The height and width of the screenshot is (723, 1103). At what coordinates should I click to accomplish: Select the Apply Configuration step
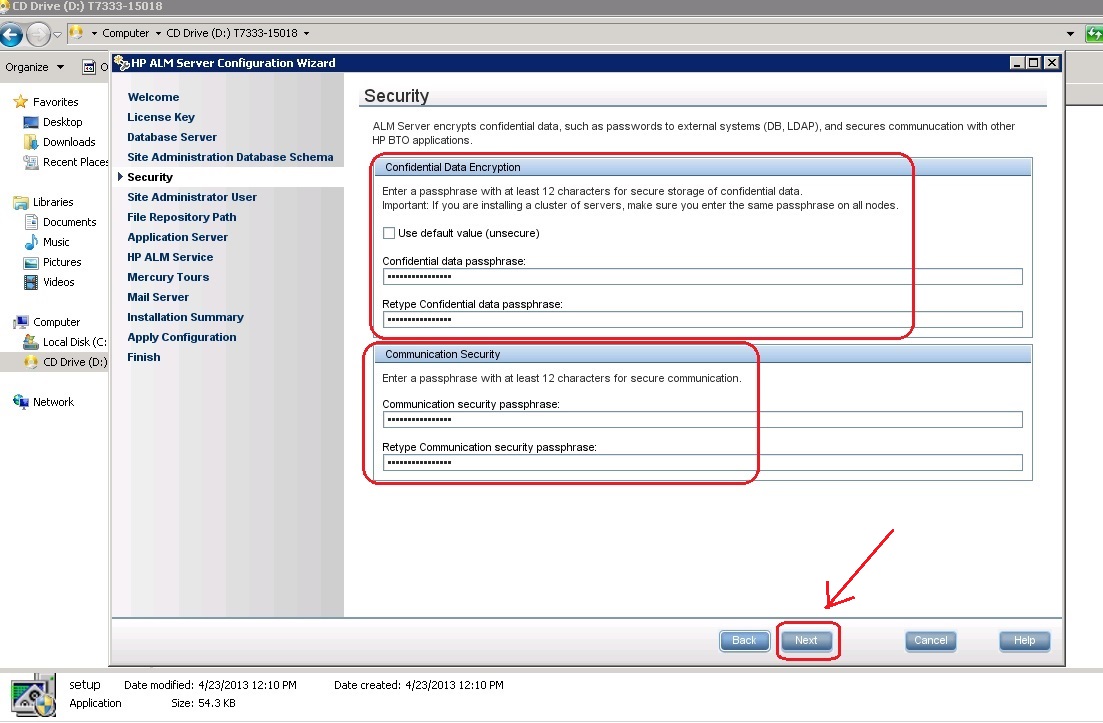tap(181, 337)
